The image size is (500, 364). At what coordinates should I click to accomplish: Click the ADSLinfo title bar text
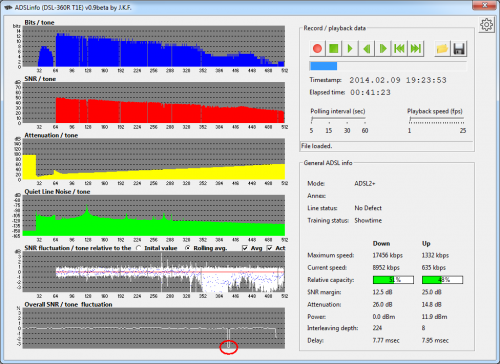coord(73,7)
